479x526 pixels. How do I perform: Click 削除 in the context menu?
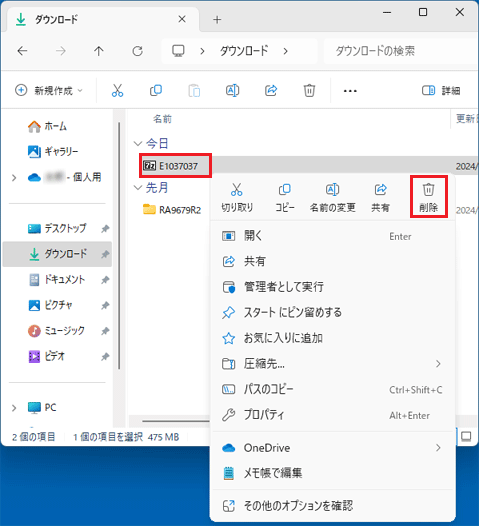[x=428, y=198]
